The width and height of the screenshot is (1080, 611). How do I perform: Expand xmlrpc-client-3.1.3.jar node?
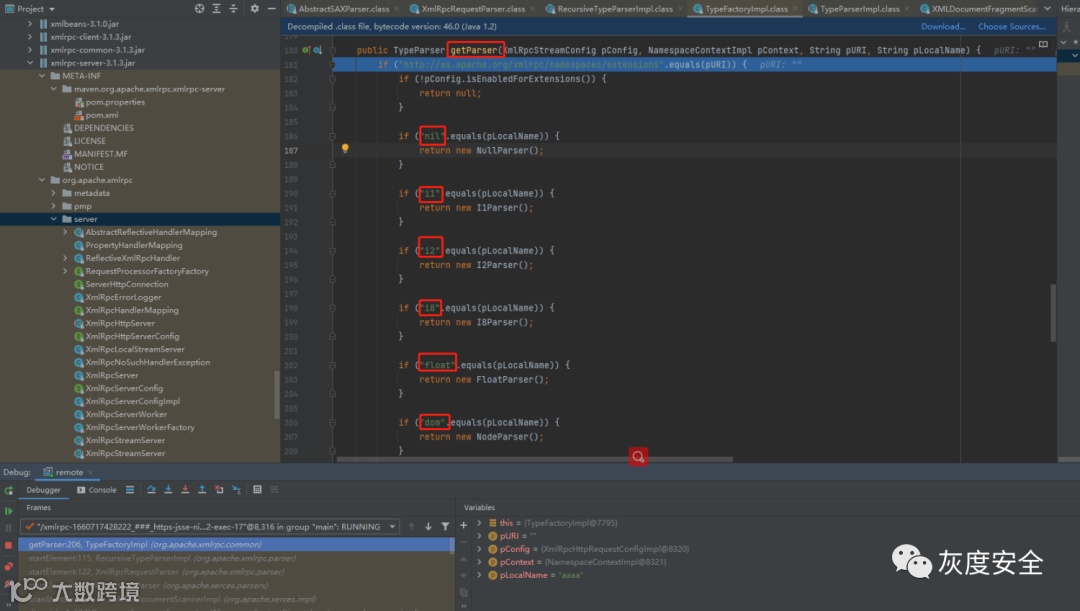click(30, 37)
